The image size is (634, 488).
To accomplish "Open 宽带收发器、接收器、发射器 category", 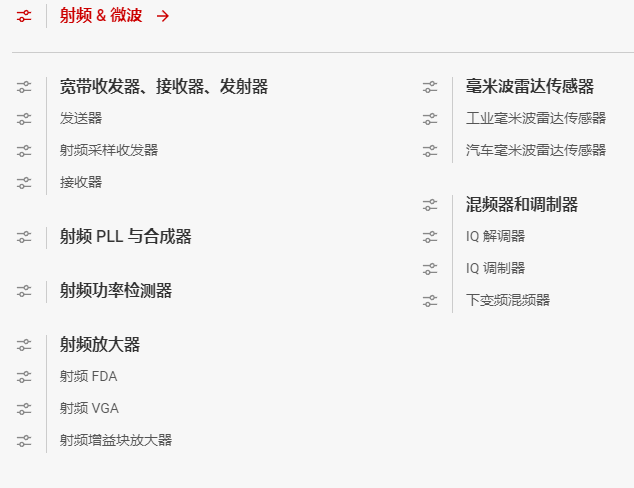I will [163, 87].
